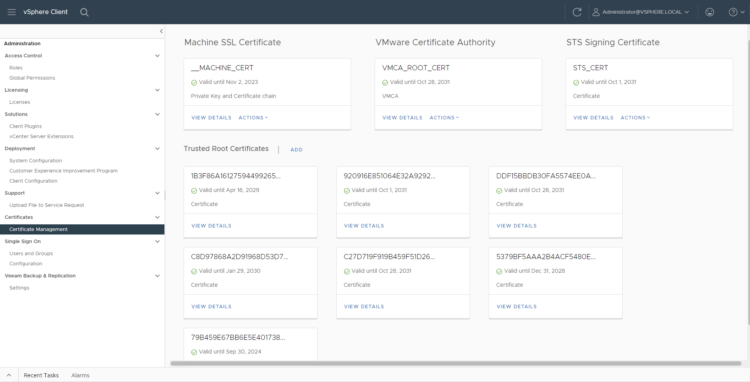The height and width of the screenshot is (382, 750).
Task: Collapse the navigation sidebar arrow
Action: click(x=161, y=31)
